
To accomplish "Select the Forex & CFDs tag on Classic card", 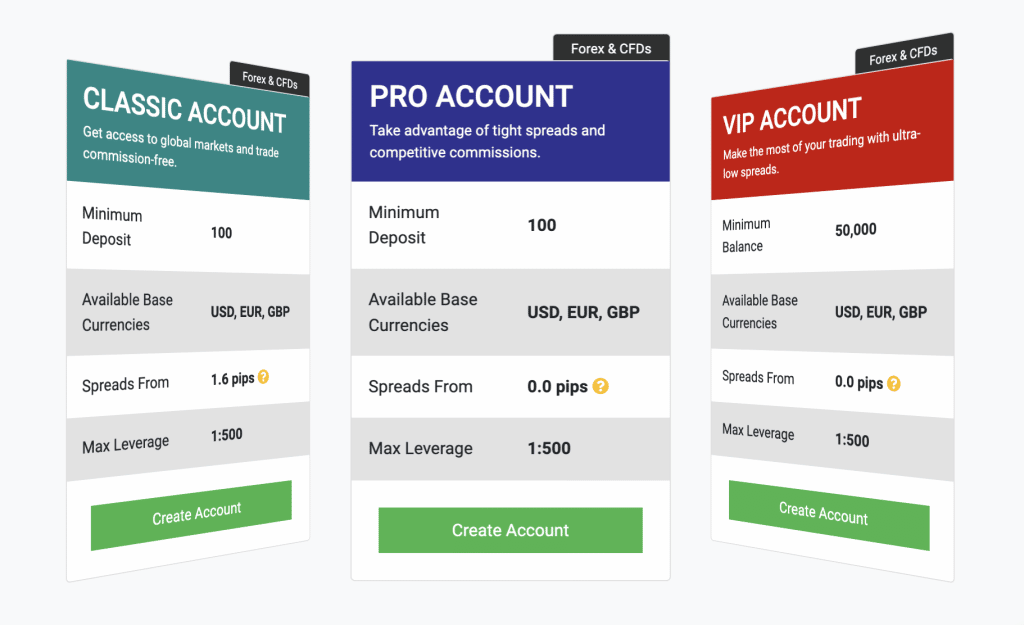I will coord(270,79).
